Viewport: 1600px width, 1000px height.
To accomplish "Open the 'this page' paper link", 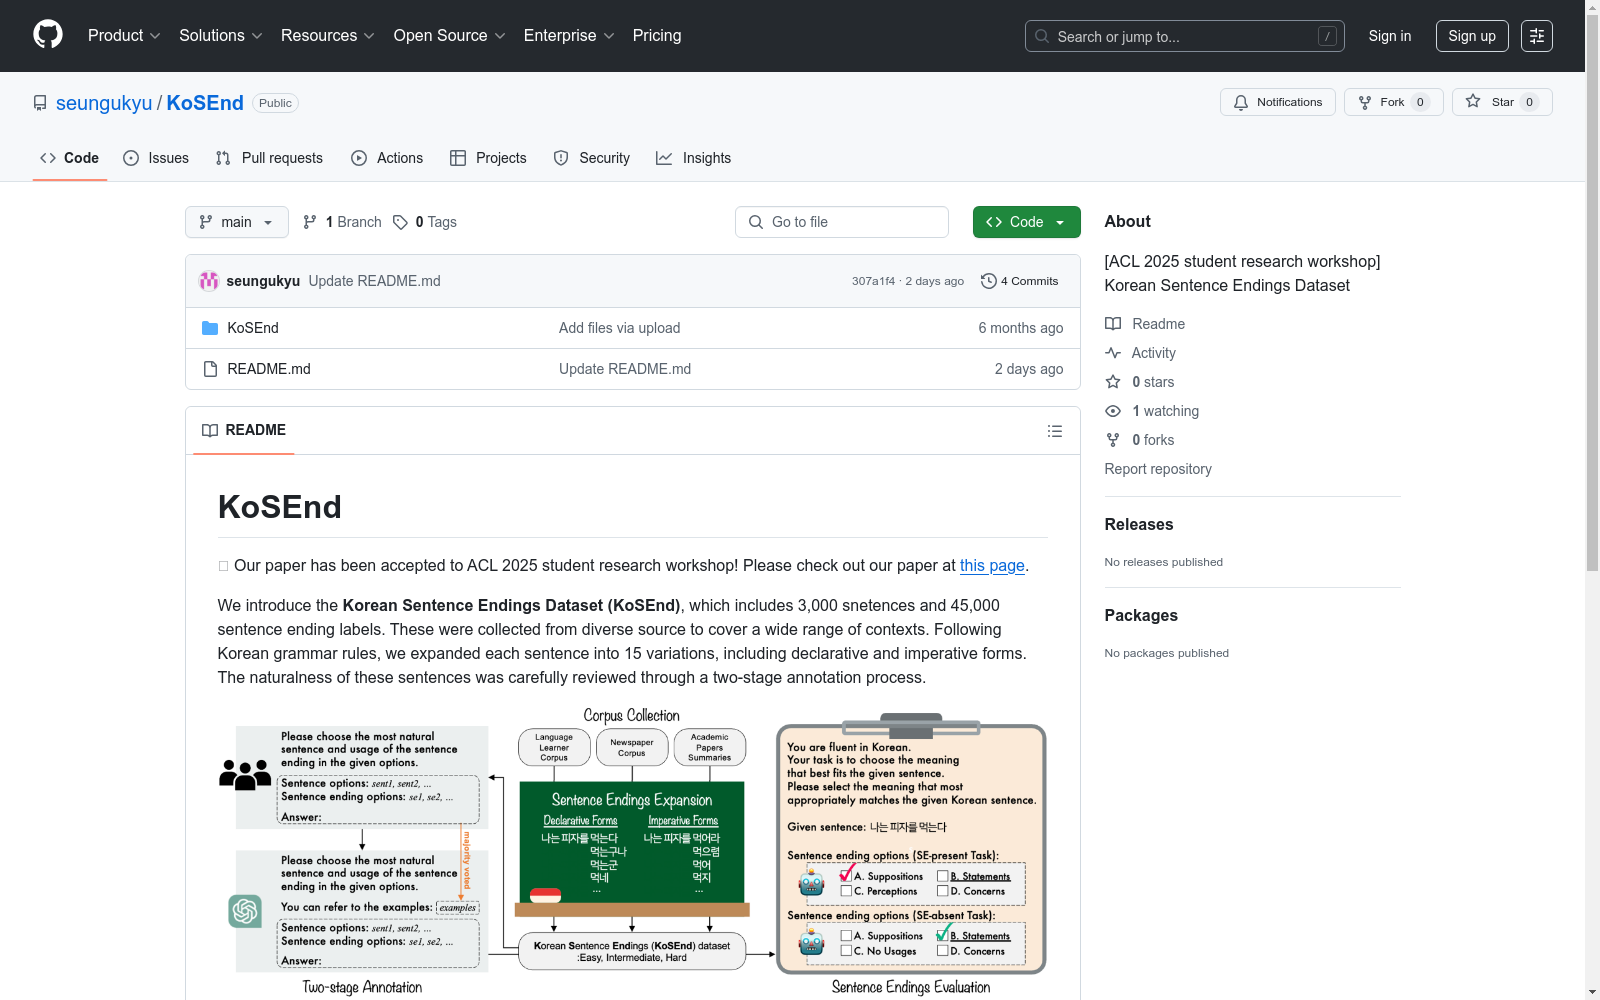I will click(x=992, y=565).
